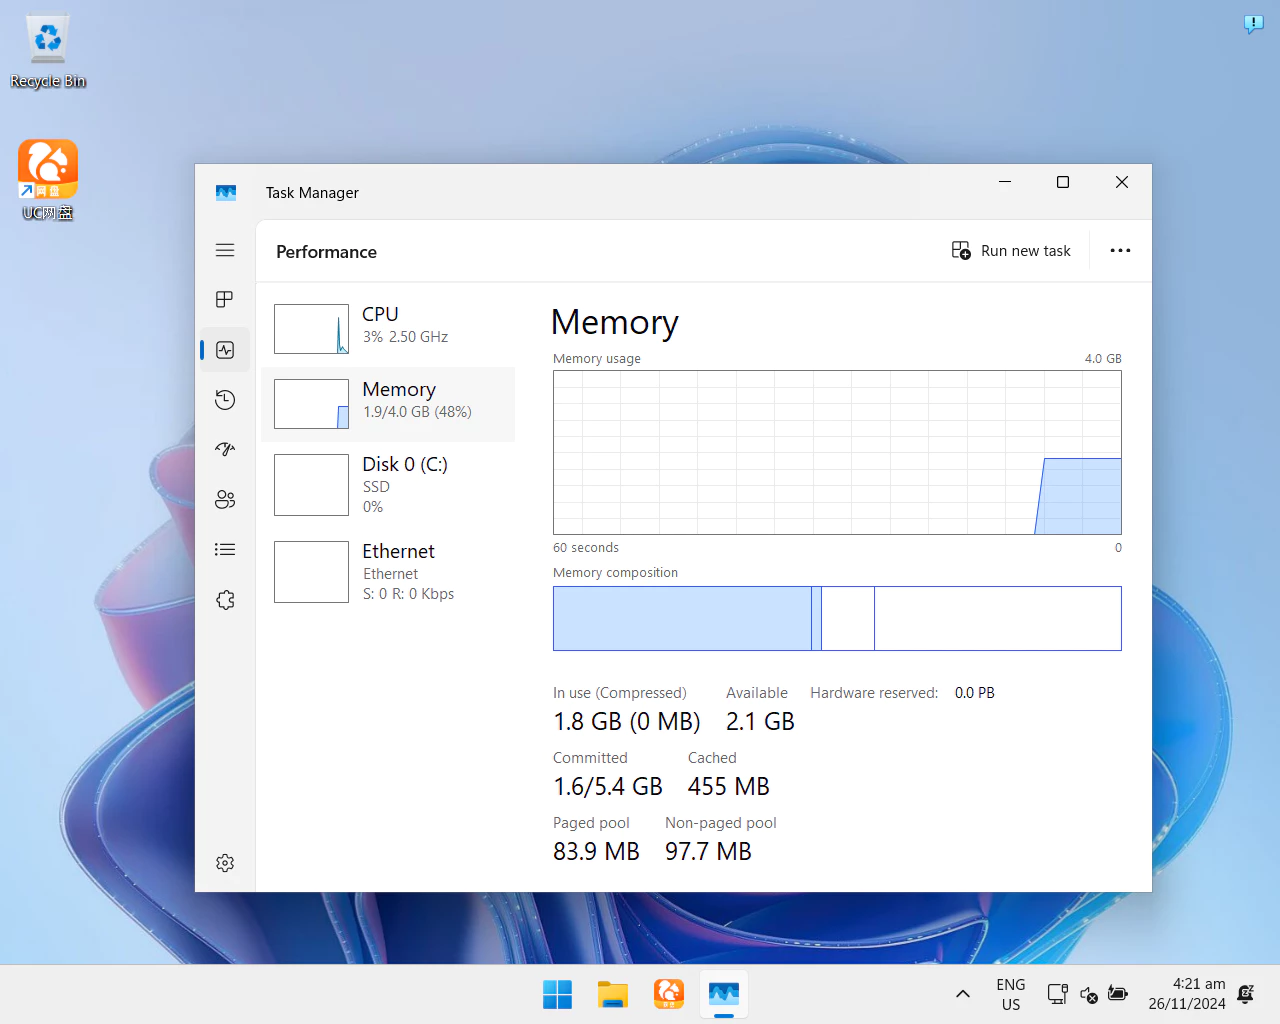This screenshot has height=1024, width=1280.
Task: Open File Explorer from the taskbar
Action: pos(613,994)
